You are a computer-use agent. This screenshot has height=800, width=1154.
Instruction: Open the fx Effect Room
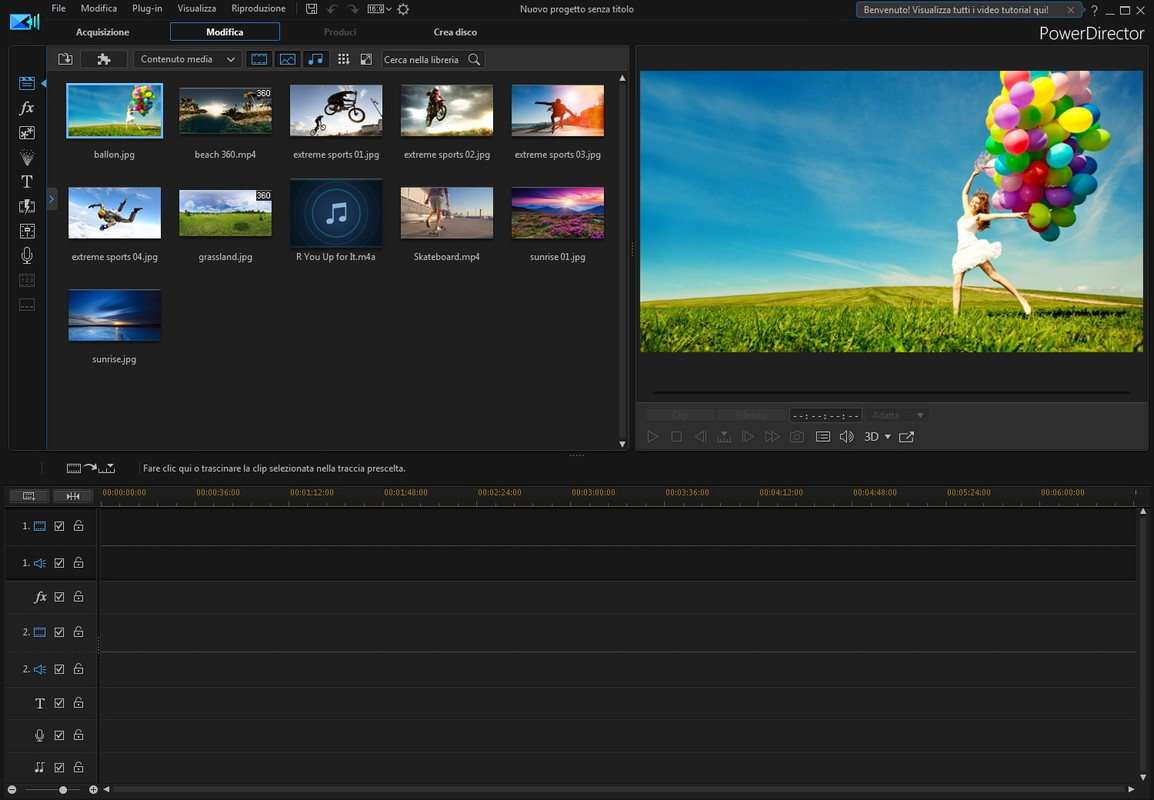coord(26,108)
